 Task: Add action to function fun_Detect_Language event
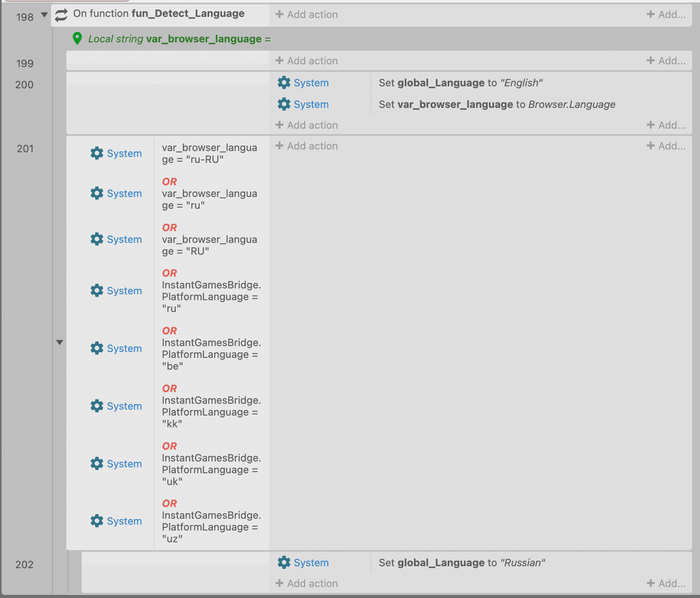pos(307,14)
